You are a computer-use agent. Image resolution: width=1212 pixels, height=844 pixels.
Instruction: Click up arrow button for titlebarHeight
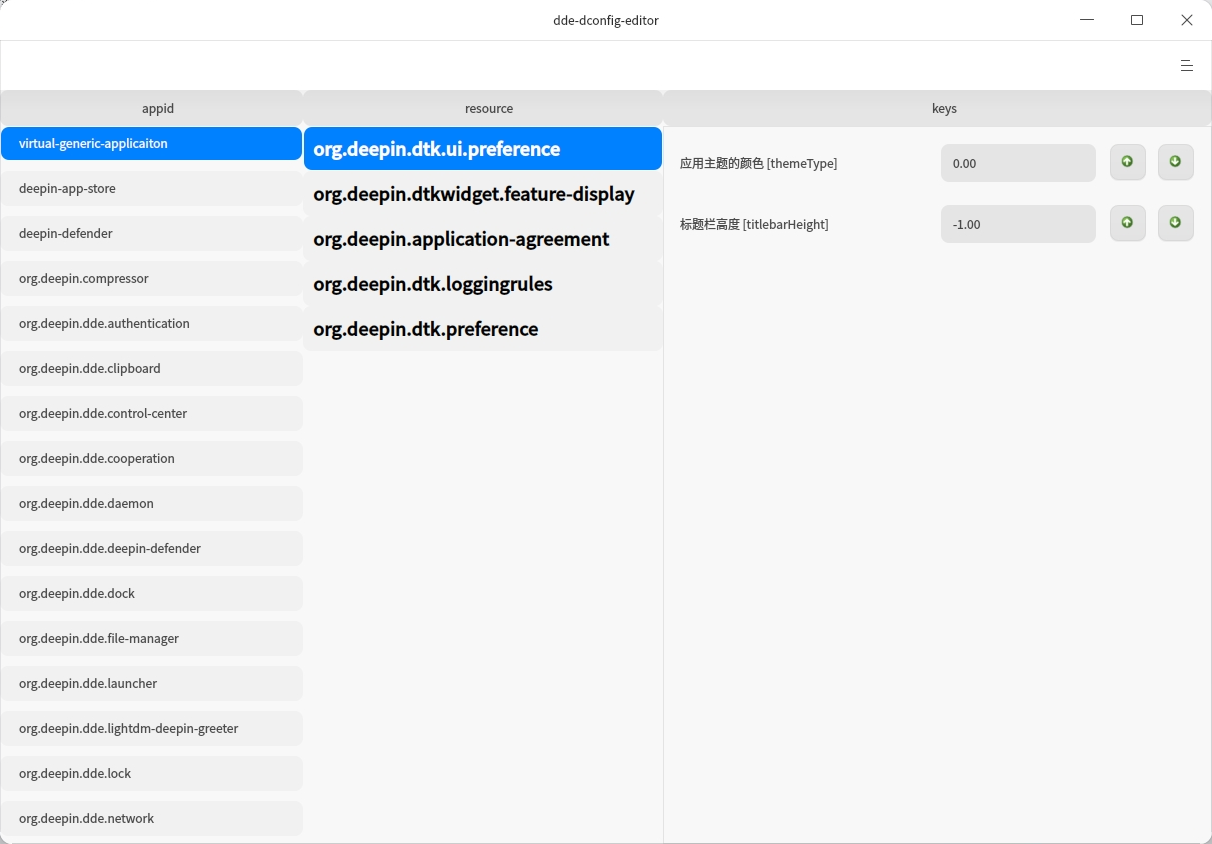tap(1128, 223)
